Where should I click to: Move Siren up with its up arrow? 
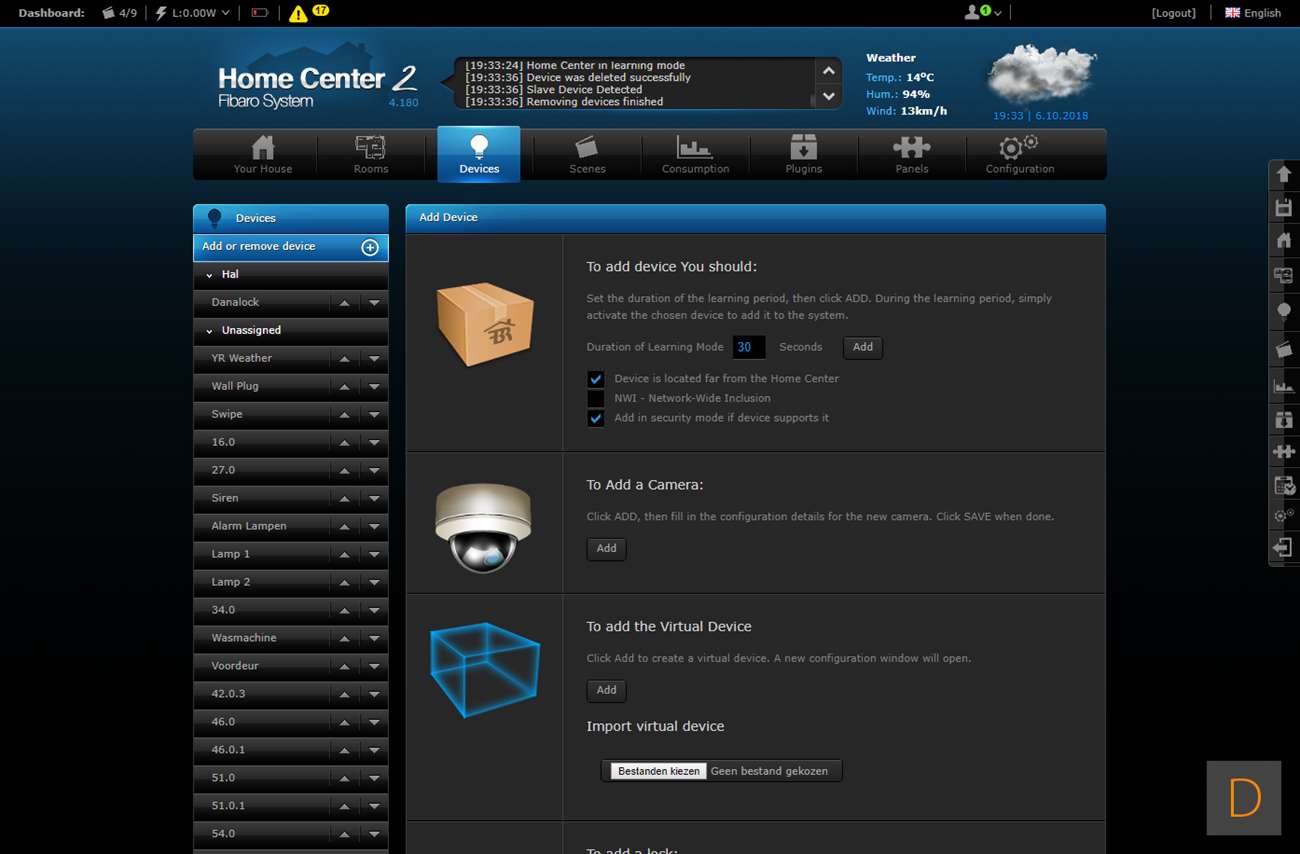pyautogui.click(x=344, y=498)
